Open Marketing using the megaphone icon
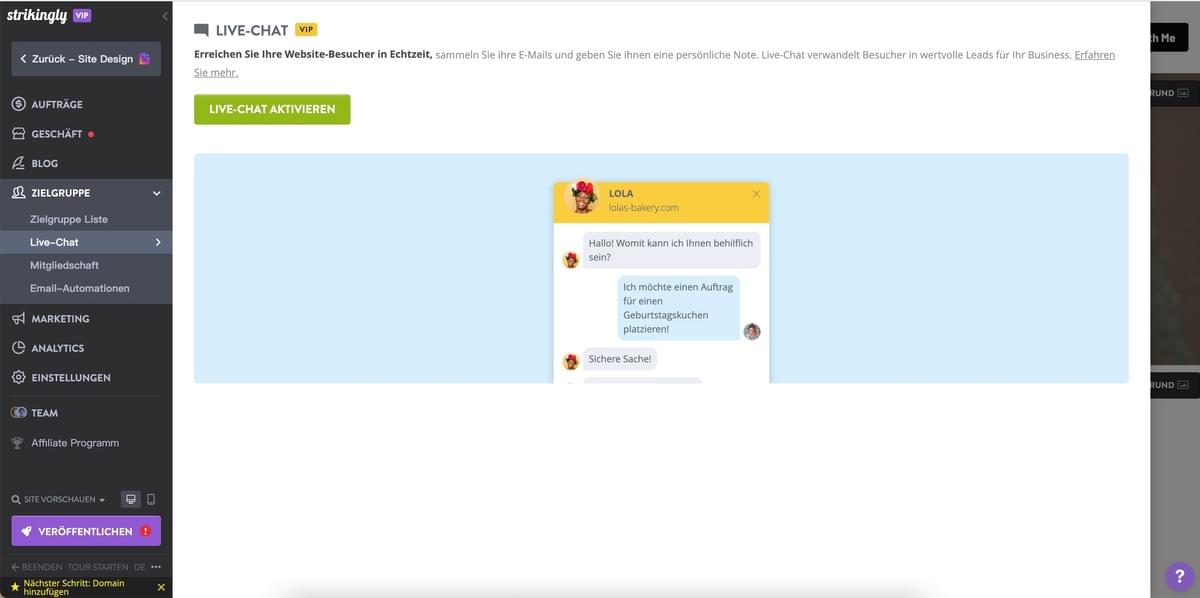The height and width of the screenshot is (598, 1200). (17, 318)
